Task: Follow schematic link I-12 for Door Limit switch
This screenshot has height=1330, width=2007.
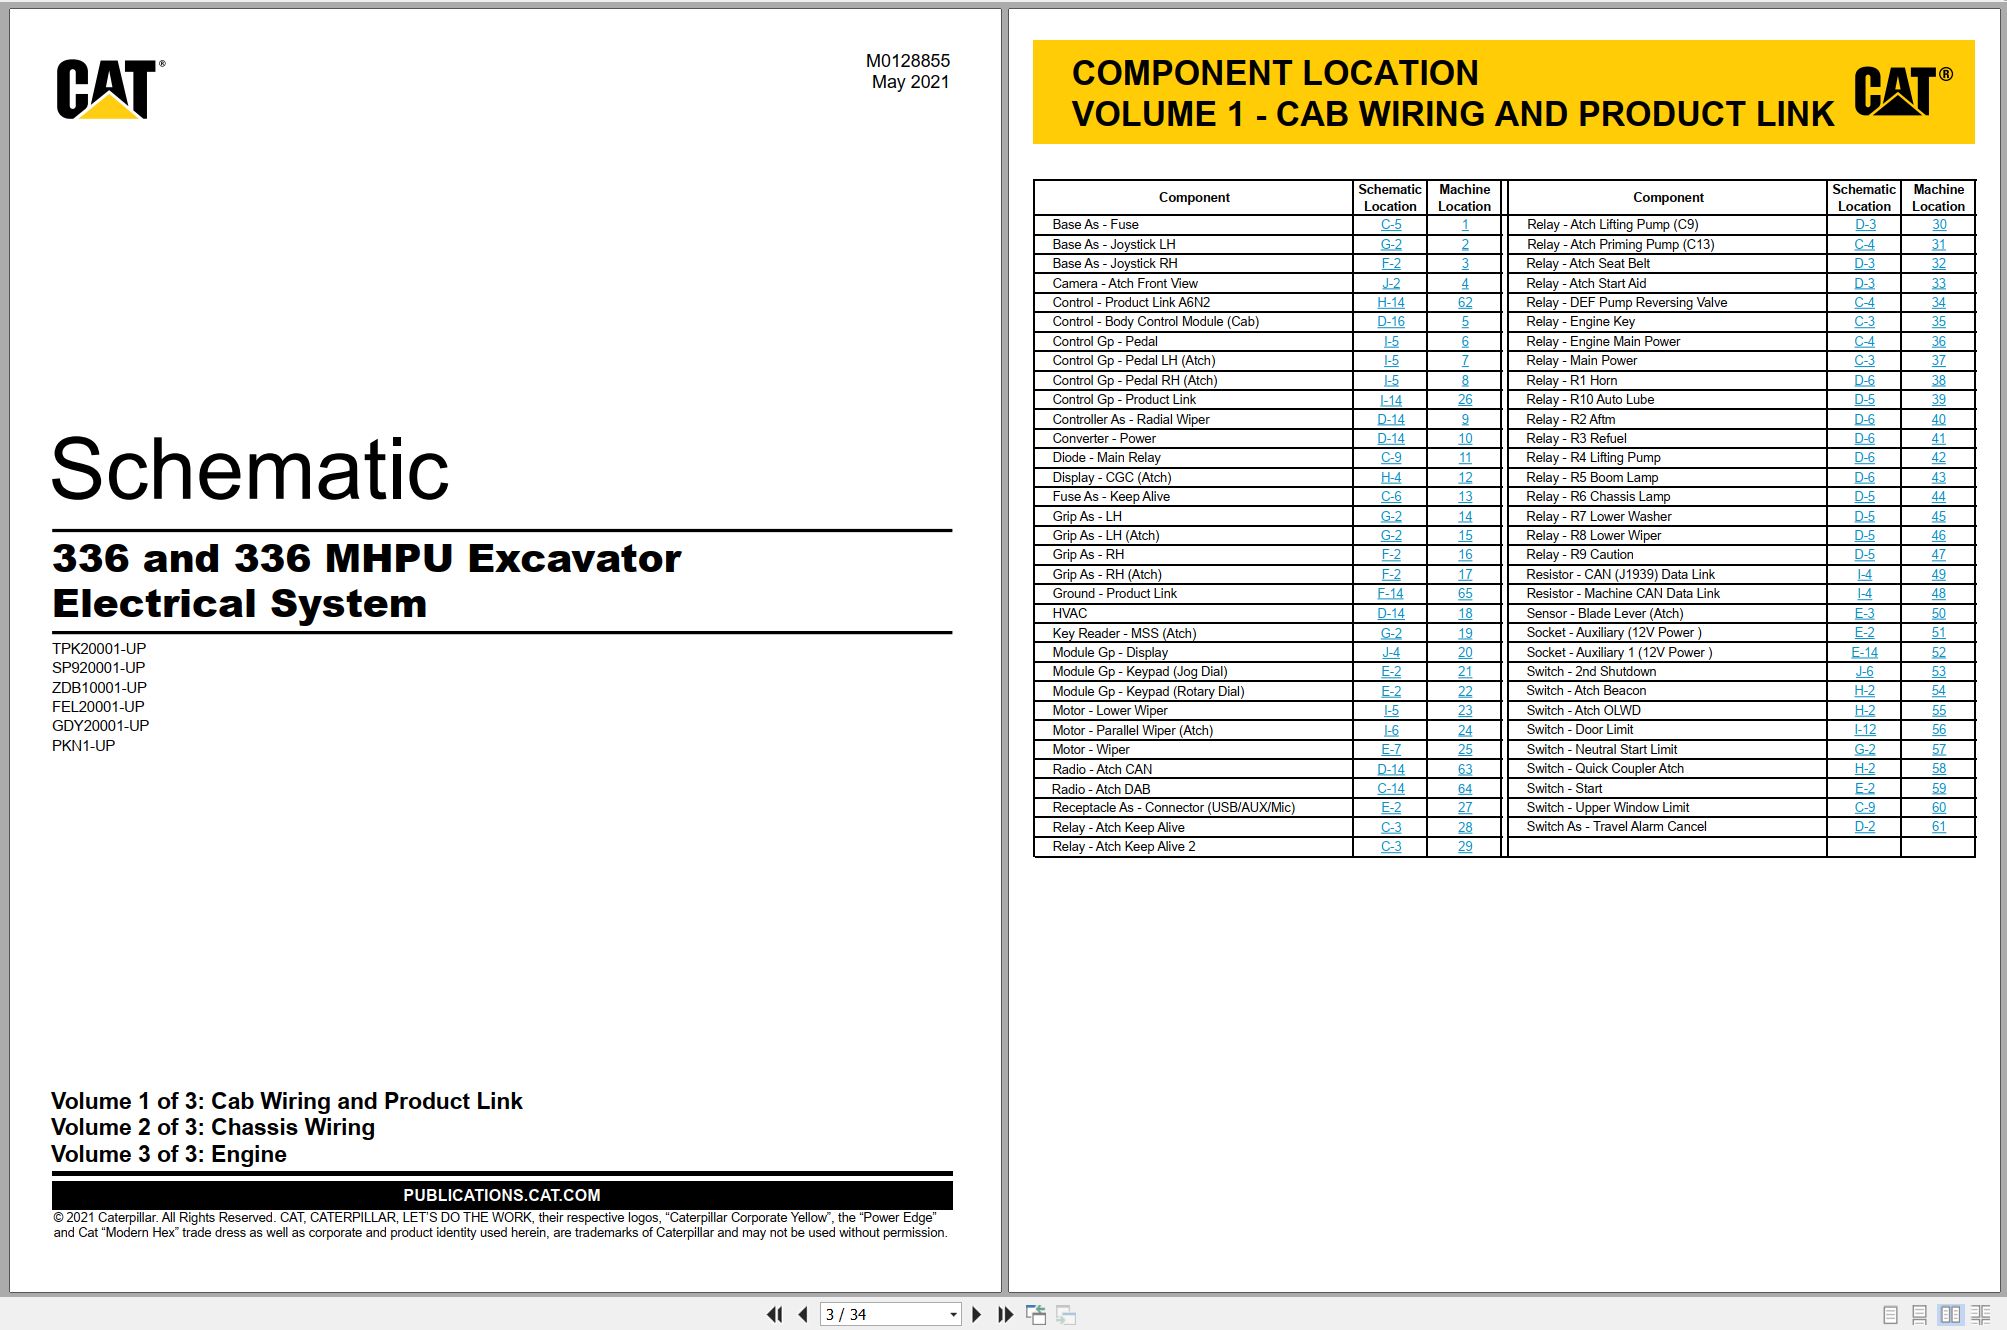Action: [1864, 730]
